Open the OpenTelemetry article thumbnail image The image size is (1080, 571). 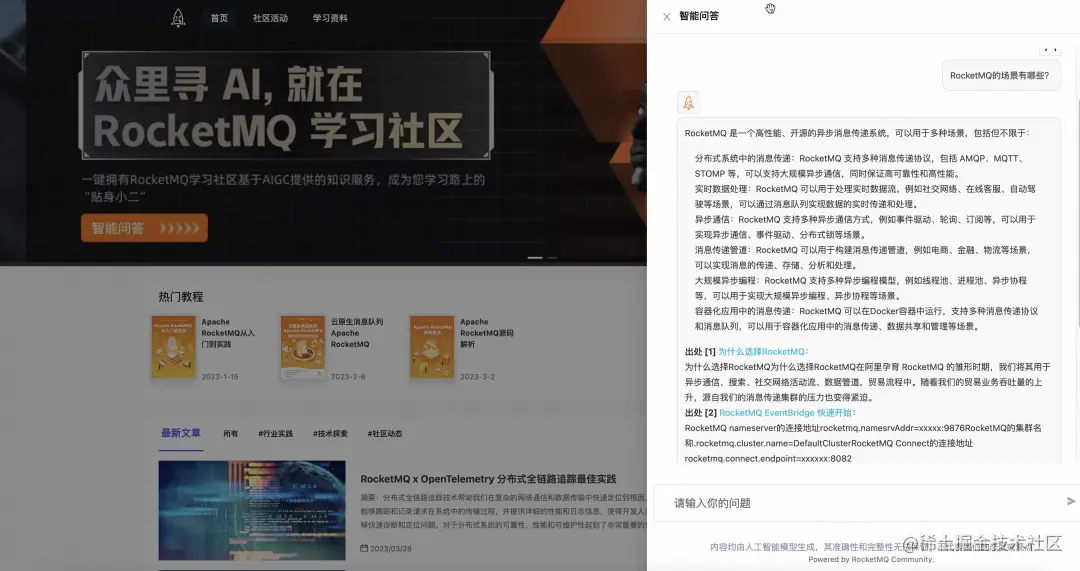[252, 510]
